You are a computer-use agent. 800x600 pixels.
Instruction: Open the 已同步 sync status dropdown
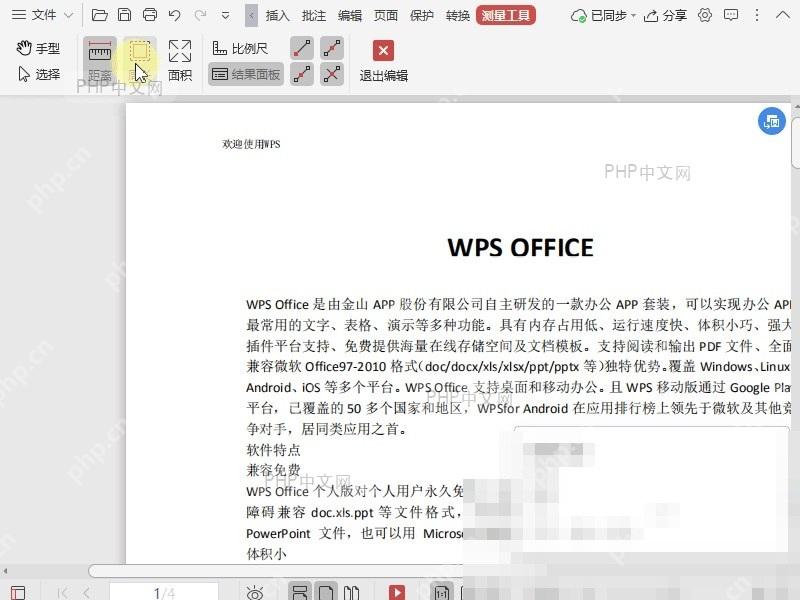click(603, 16)
